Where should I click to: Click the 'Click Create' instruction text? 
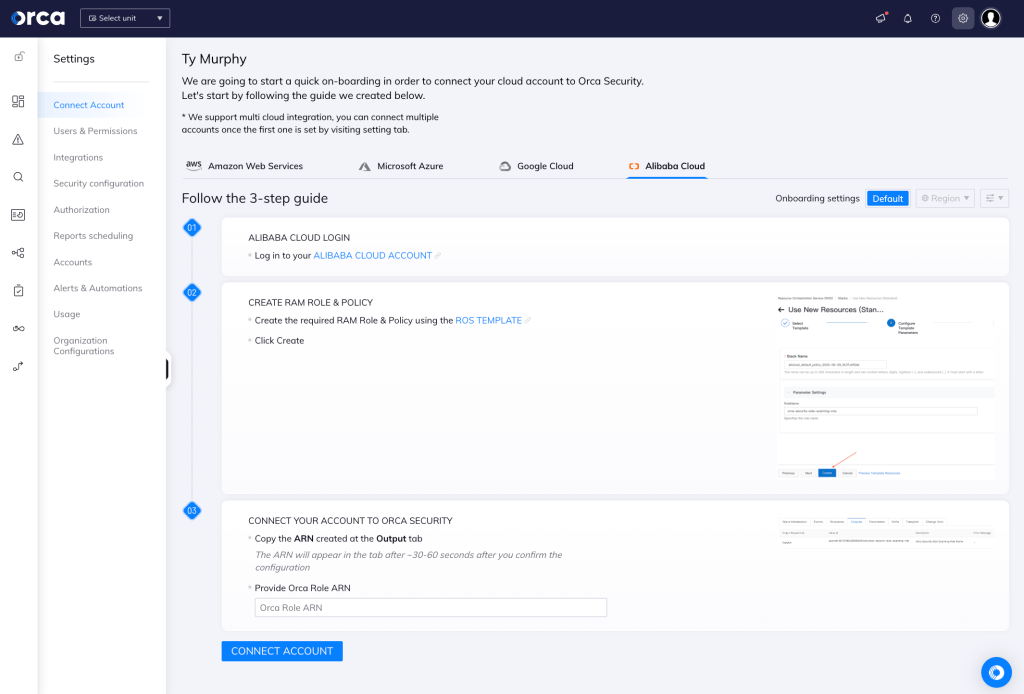[x=280, y=340]
